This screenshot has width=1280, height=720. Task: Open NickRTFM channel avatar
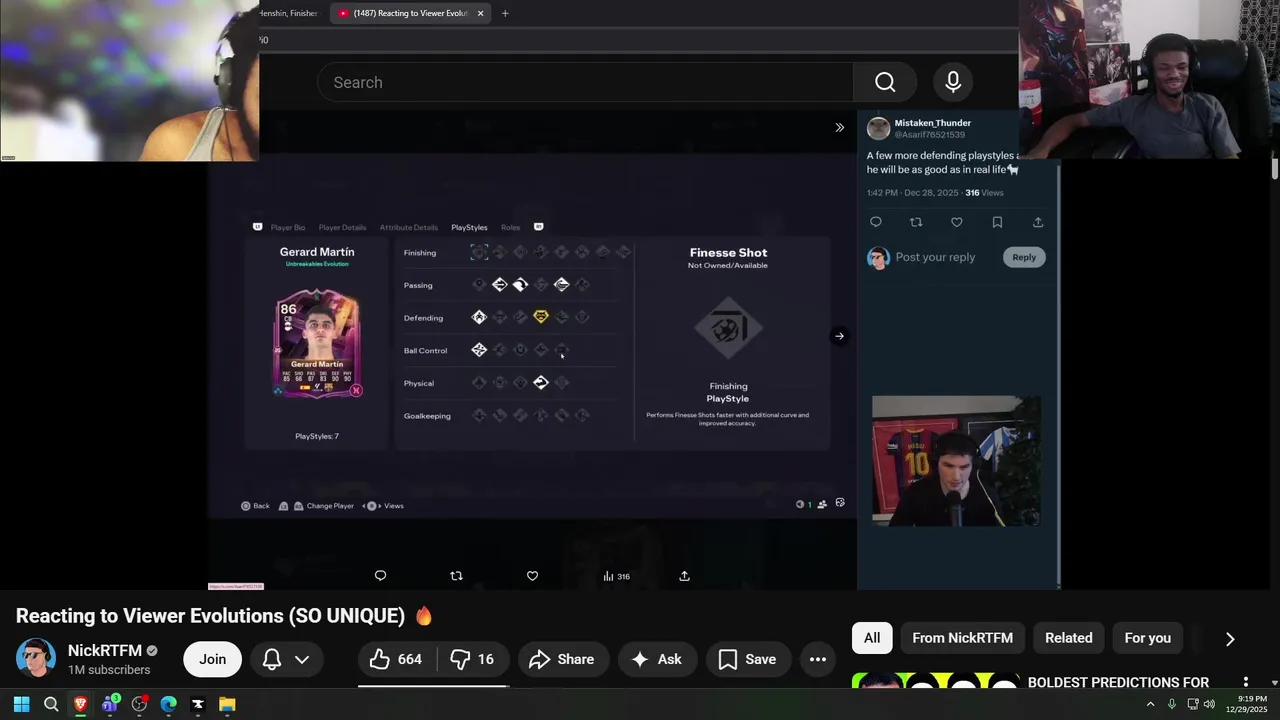click(36, 658)
